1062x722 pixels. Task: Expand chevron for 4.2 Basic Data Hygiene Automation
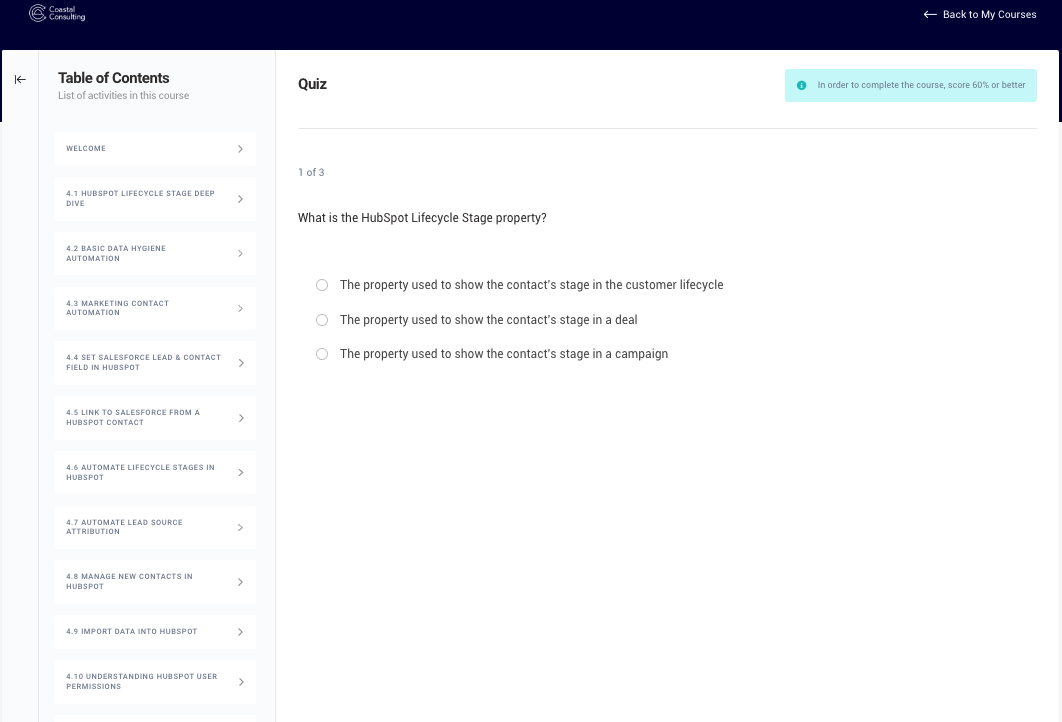point(240,254)
